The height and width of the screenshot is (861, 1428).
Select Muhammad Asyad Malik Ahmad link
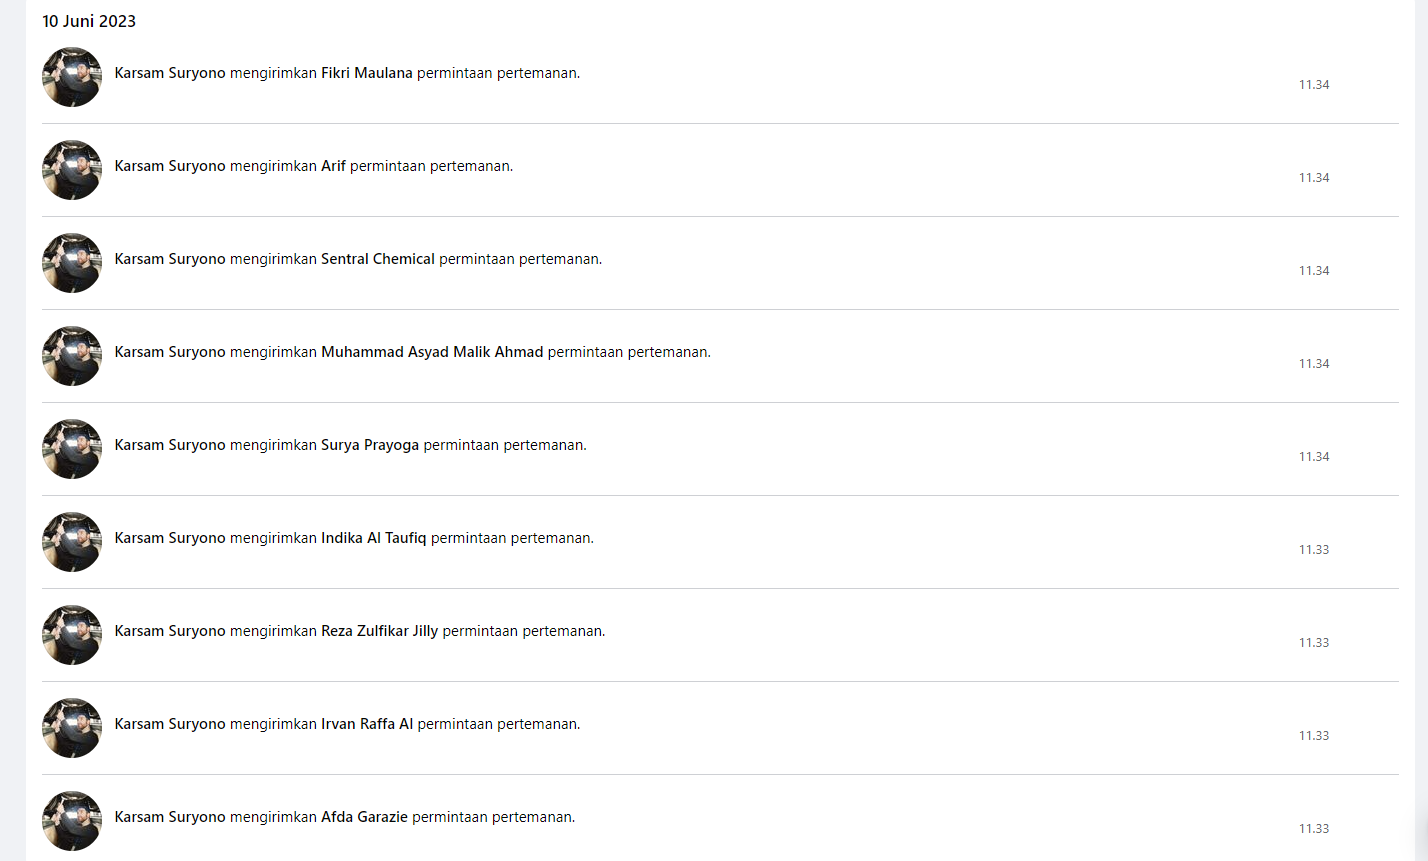pyautogui.click(x=432, y=352)
